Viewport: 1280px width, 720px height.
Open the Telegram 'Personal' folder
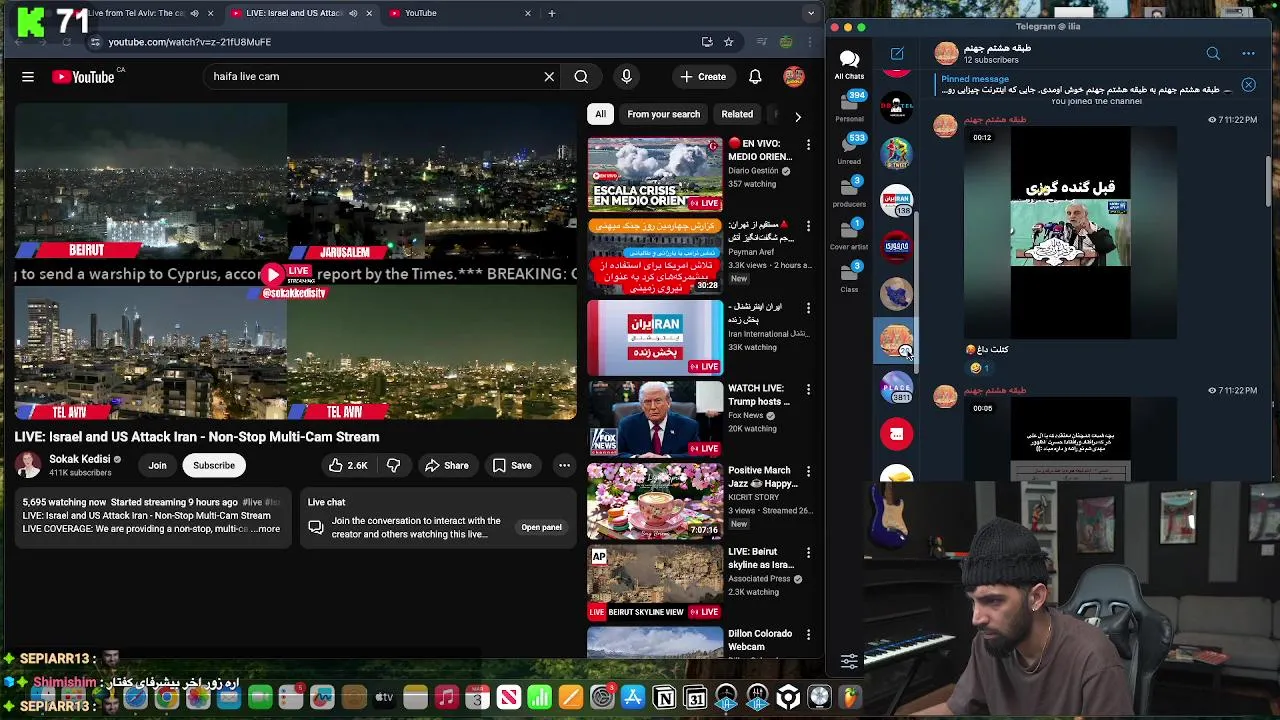tap(849, 108)
